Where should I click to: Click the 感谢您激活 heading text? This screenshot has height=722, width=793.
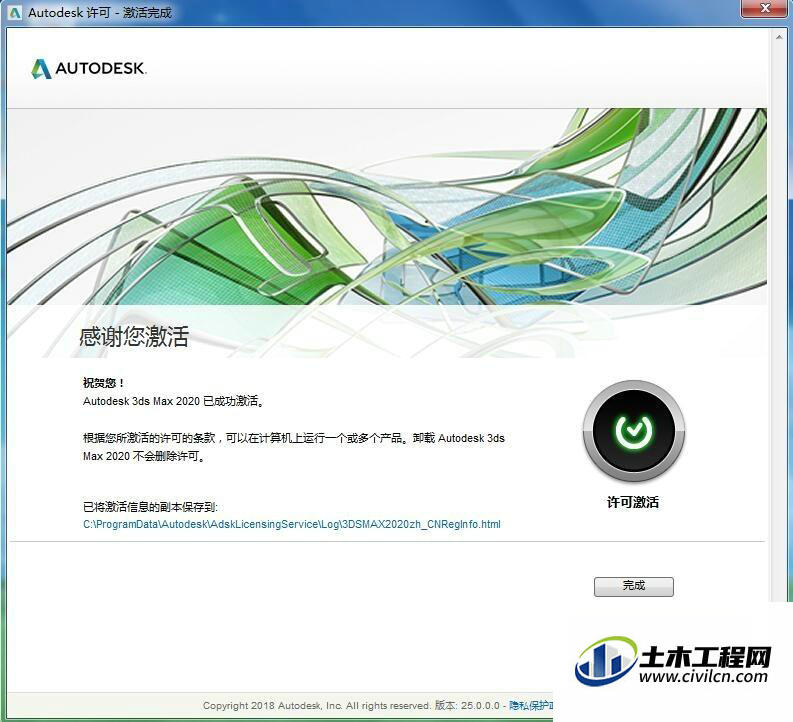click(x=134, y=336)
